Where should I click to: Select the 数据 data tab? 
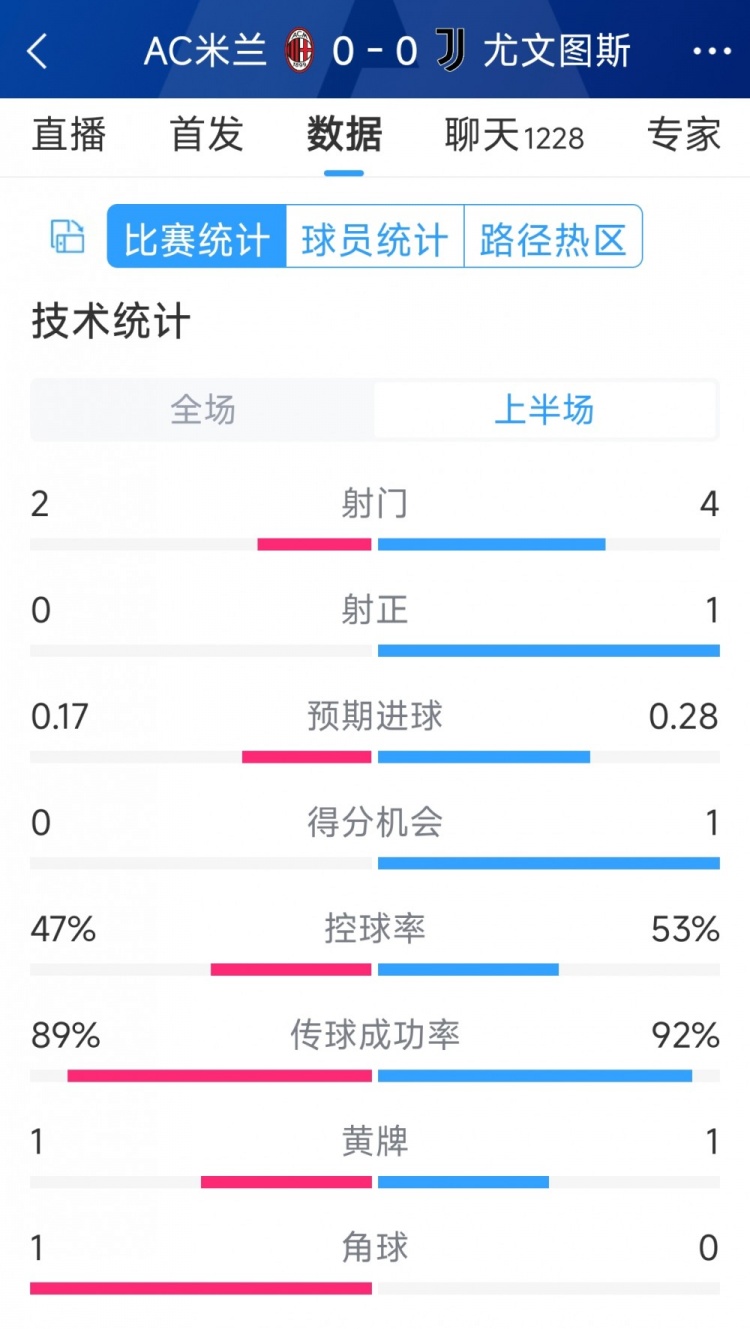pyautogui.click(x=343, y=136)
